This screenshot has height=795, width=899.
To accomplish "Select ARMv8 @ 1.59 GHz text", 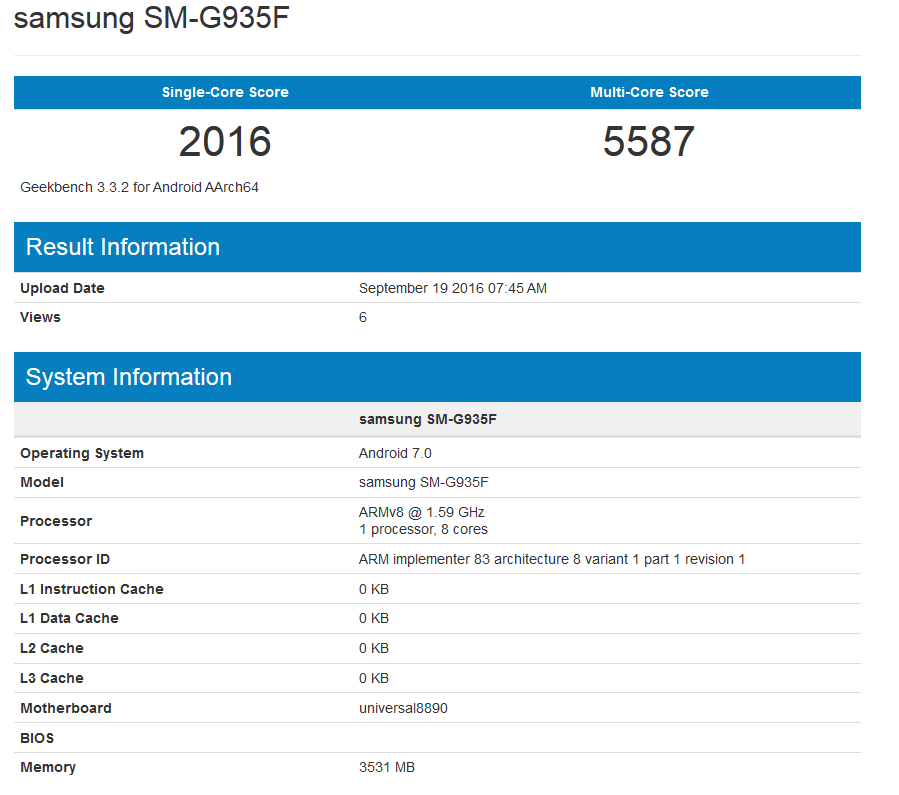I will (x=421, y=512).
